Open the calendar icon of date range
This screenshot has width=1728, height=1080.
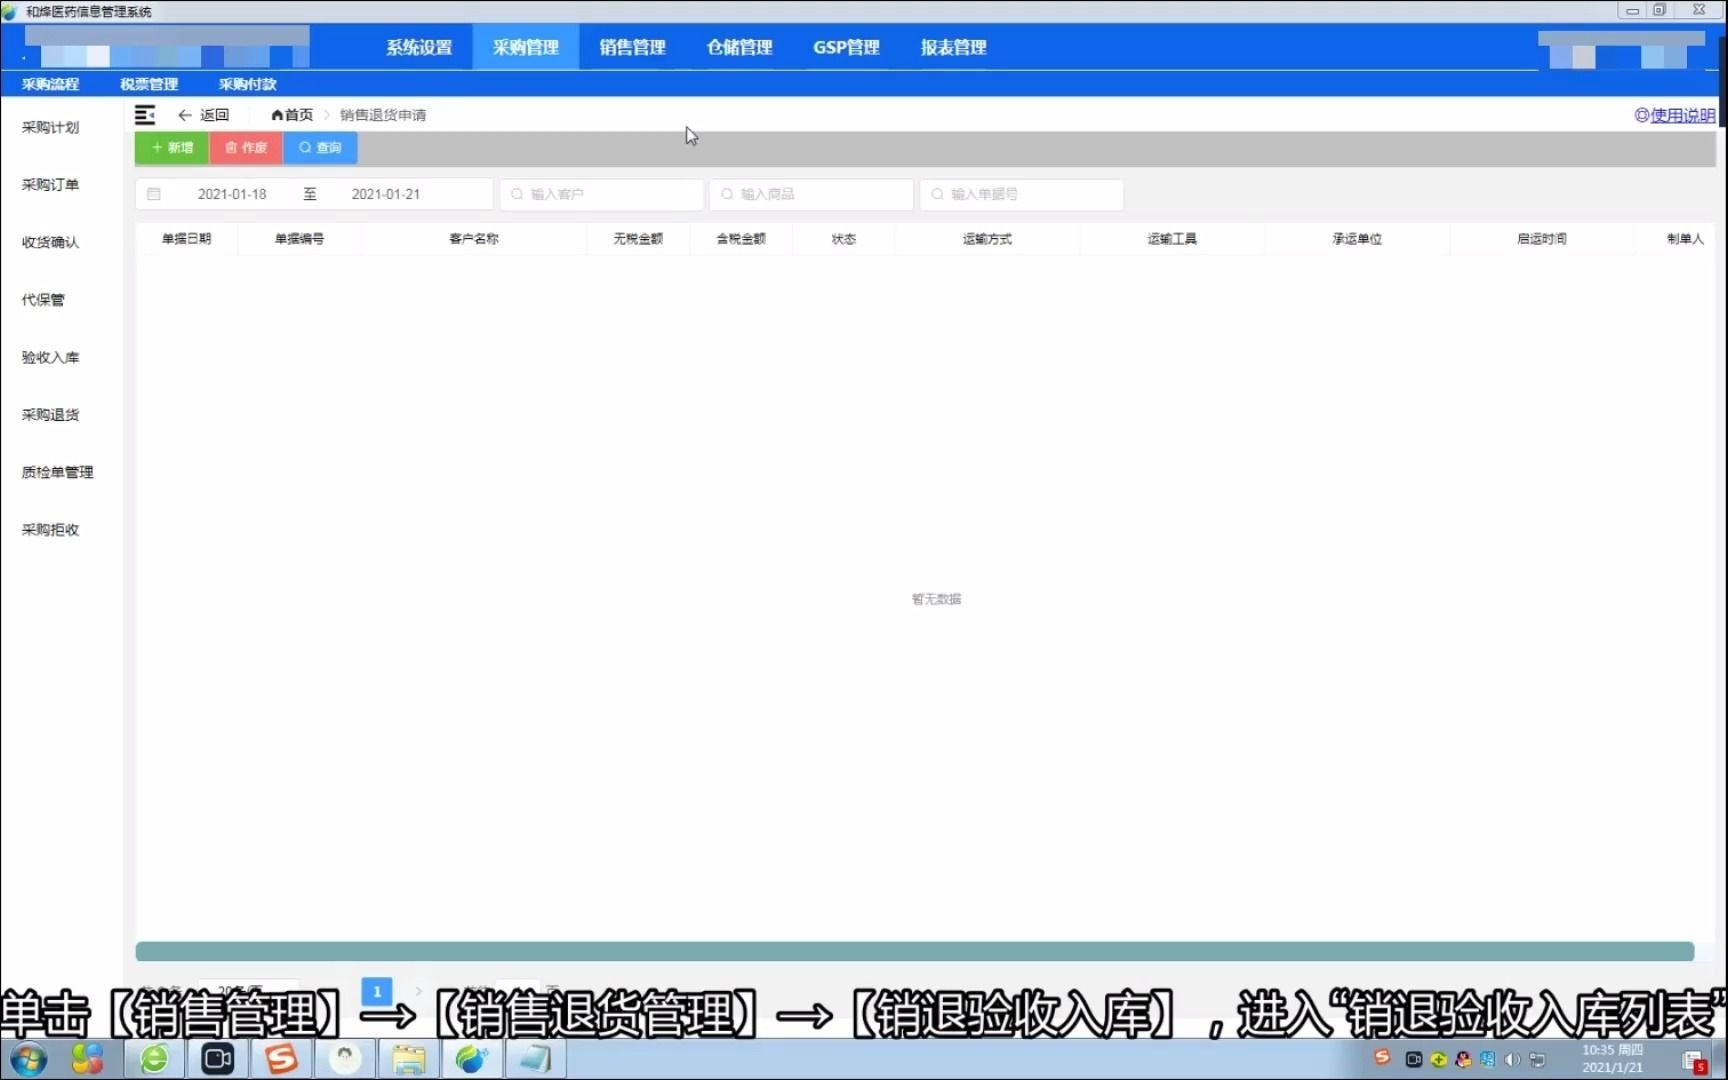click(x=154, y=194)
